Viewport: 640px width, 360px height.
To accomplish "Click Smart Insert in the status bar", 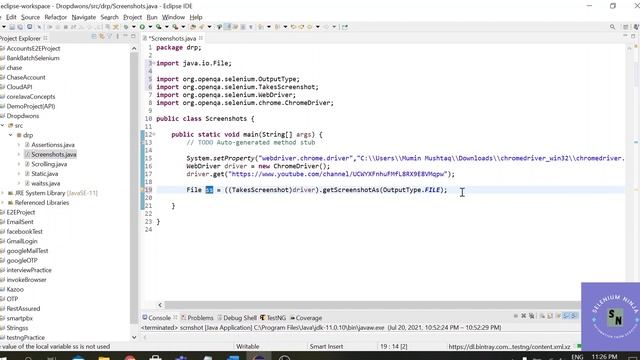I will coord(326,347).
